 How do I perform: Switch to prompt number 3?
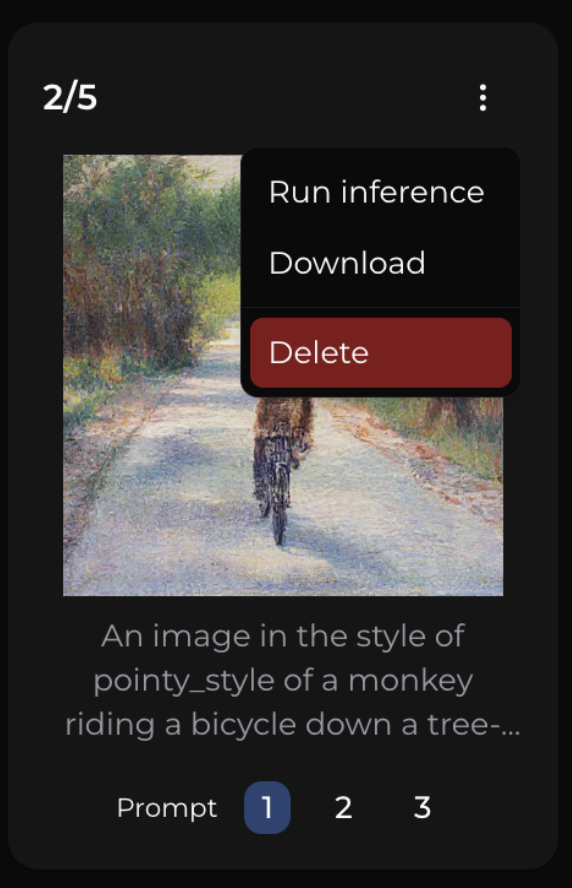coord(422,808)
